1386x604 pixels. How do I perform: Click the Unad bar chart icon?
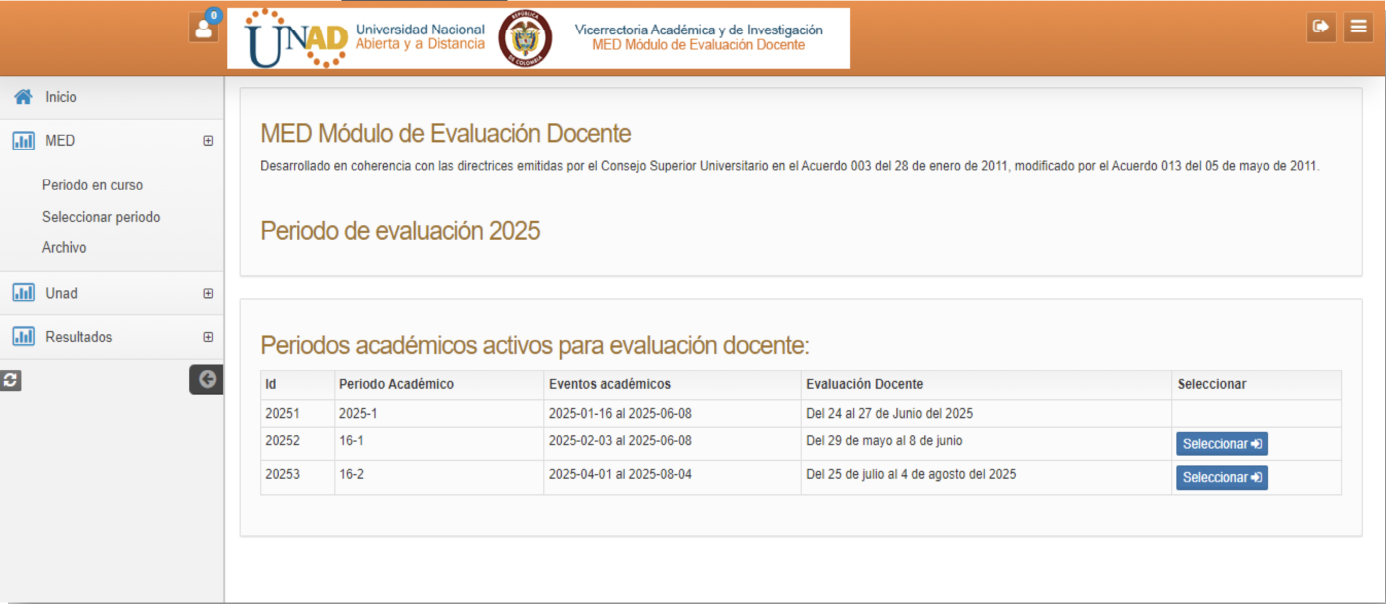click(x=23, y=293)
